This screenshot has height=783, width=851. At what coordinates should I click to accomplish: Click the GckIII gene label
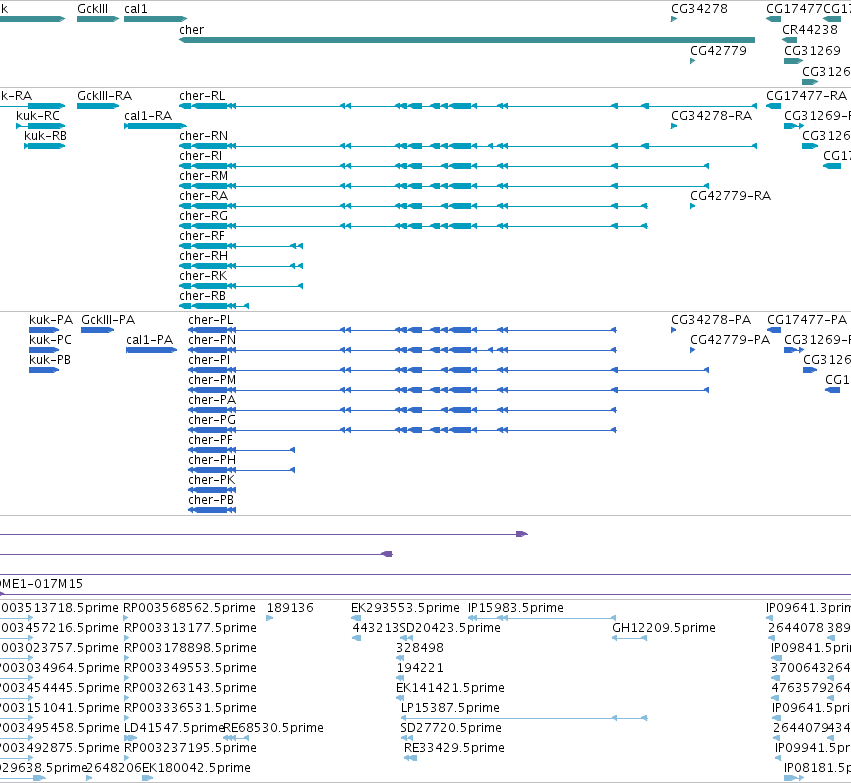pyautogui.click(x=93, y=9)
